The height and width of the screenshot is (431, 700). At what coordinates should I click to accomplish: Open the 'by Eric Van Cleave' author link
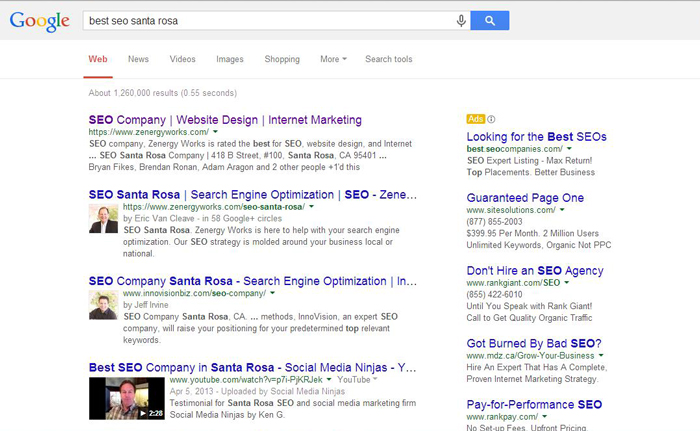tap(158, 218)
